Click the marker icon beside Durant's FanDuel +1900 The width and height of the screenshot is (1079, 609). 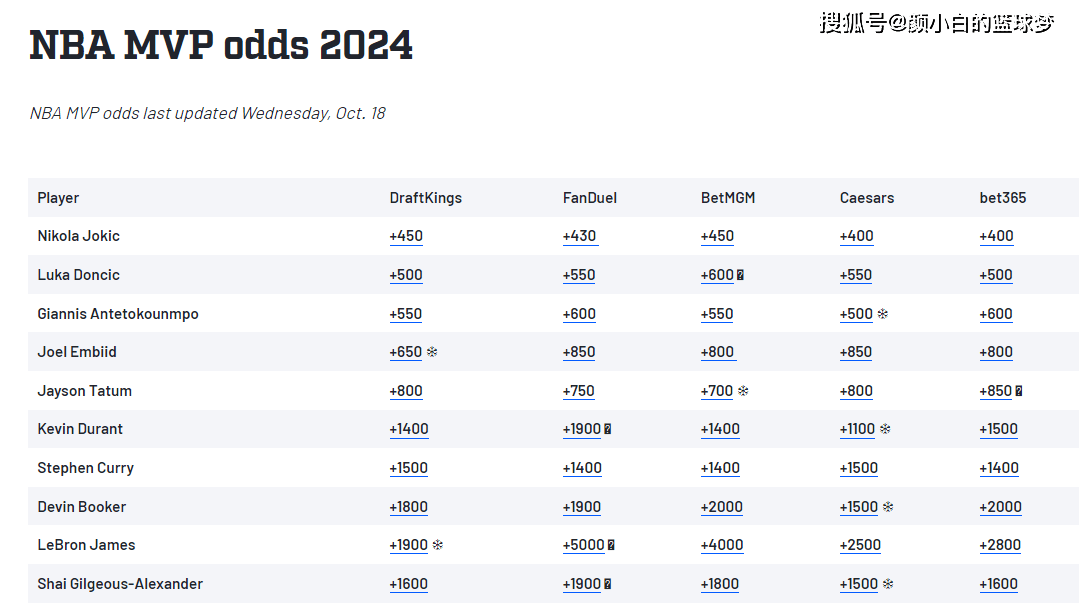point(607,429)
